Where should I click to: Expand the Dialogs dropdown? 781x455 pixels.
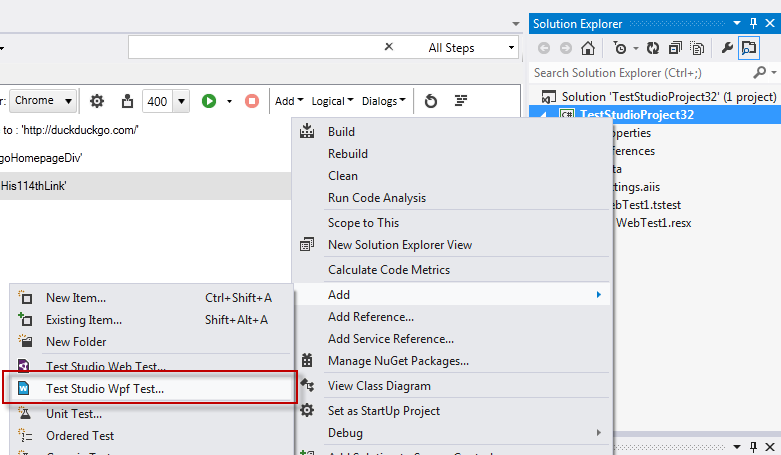[384, 101]
